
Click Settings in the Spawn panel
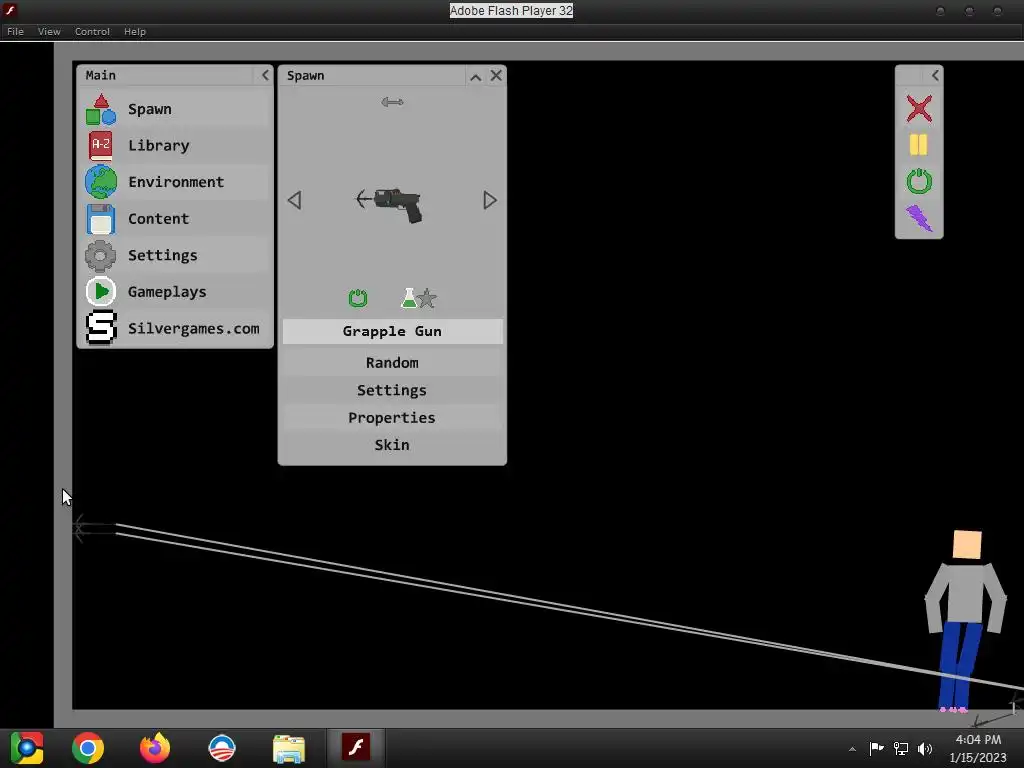[x=392, y=390]
